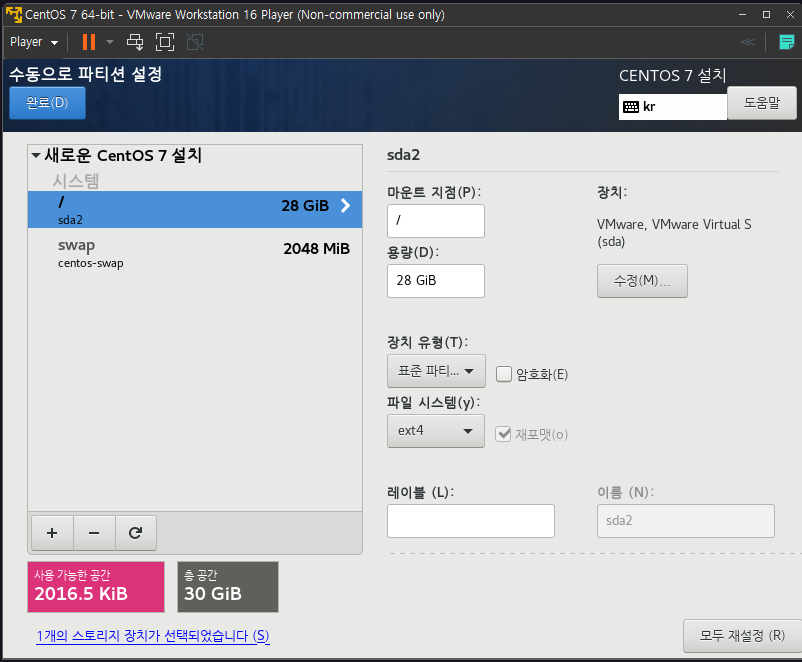Toggle Unity mode icon
This screenshot has width=802, height=662.
pos(195,42)
